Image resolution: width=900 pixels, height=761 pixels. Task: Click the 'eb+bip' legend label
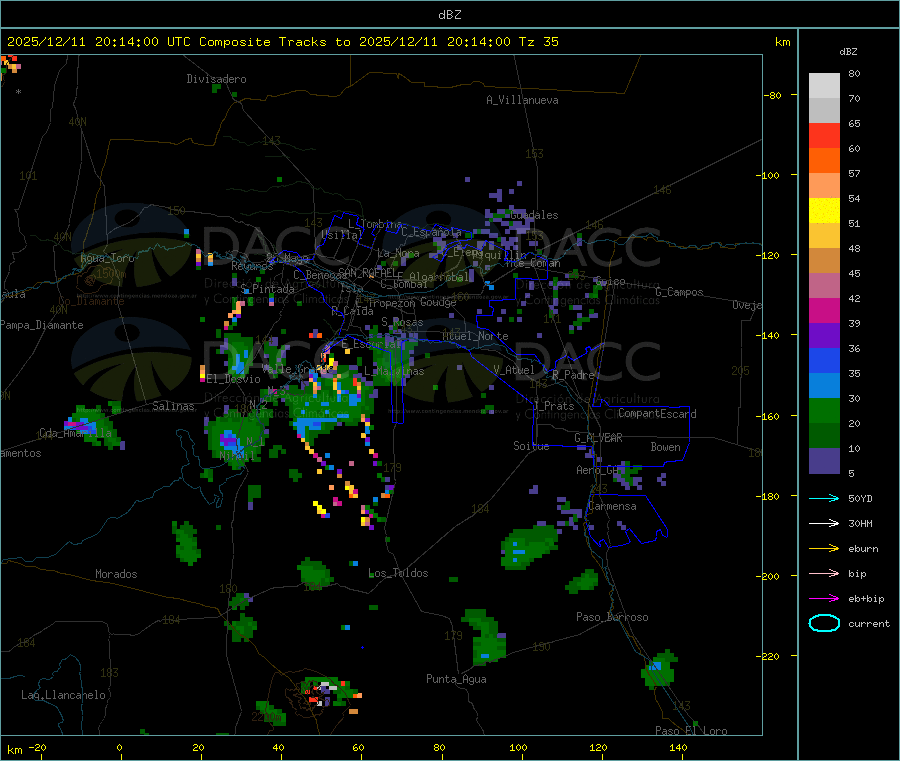(866, 599)
